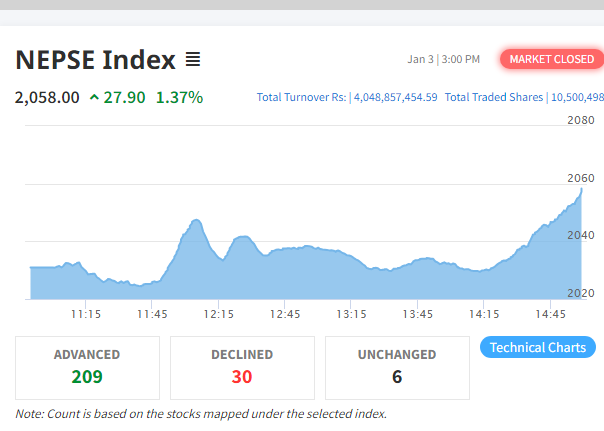
Task: Click the chart's rightmost closing point
Action: (x=581, y=189)
